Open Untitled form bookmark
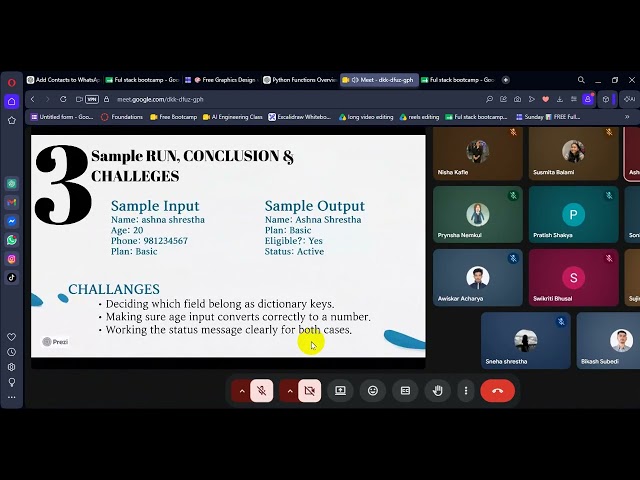640x480 pixels. click(62, 117)
